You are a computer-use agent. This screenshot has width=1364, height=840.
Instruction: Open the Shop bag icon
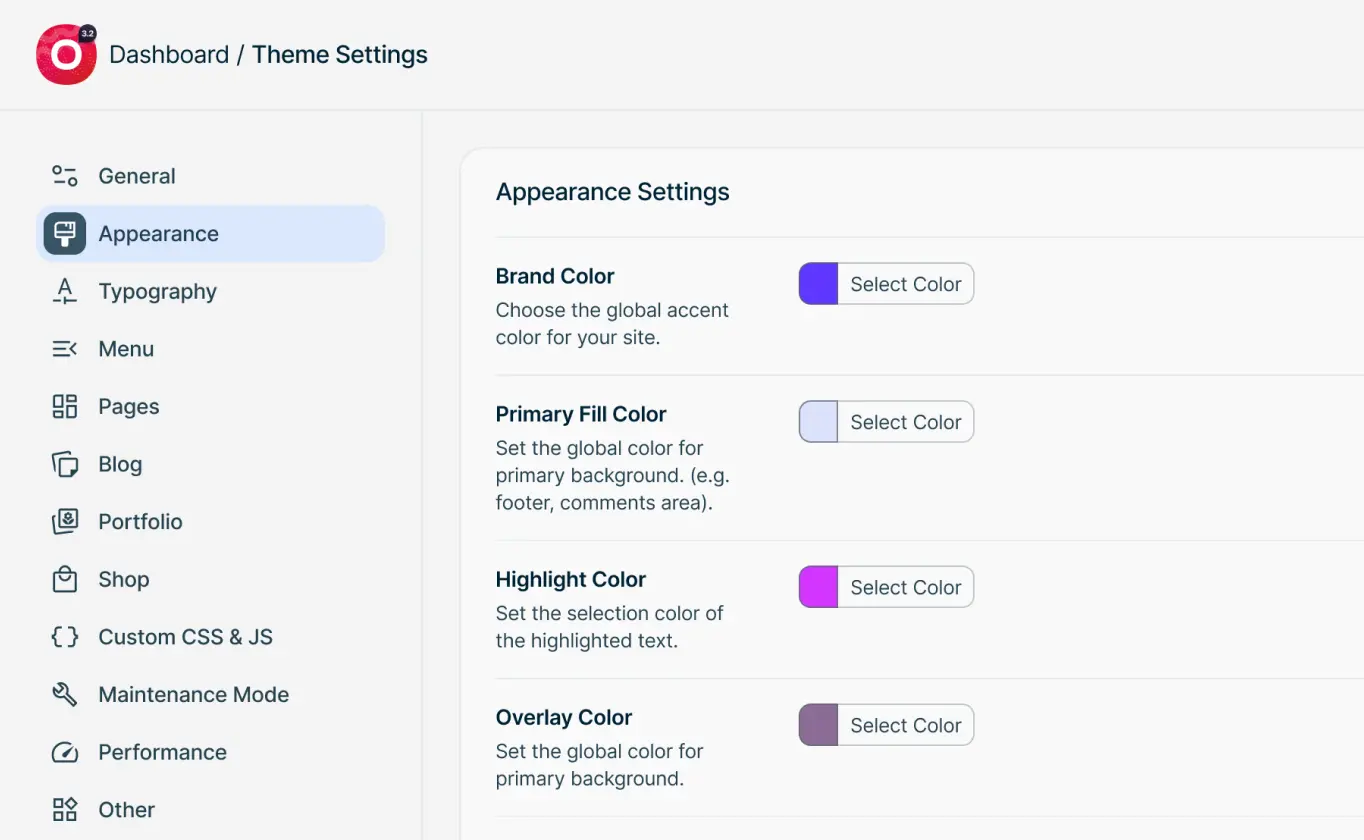point(64,579)
